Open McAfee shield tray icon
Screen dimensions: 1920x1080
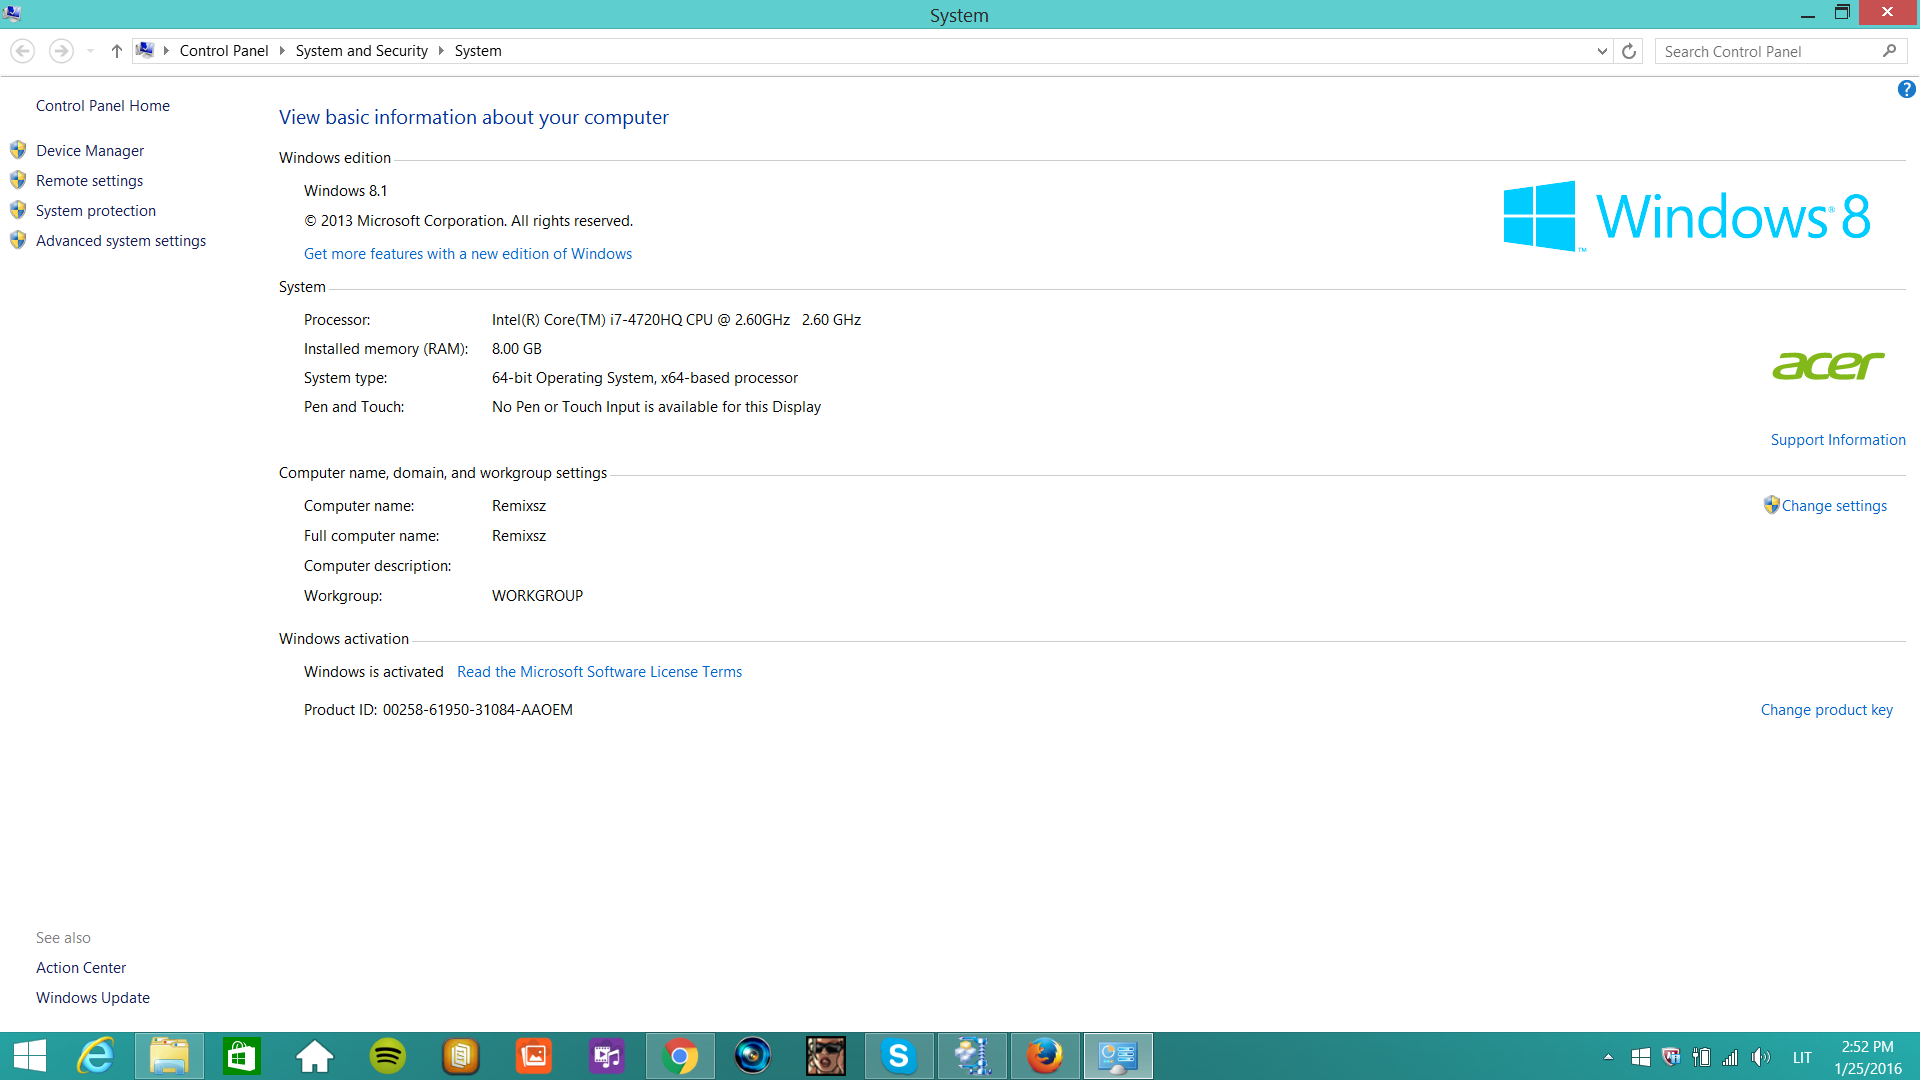tap(1670, 1057)
